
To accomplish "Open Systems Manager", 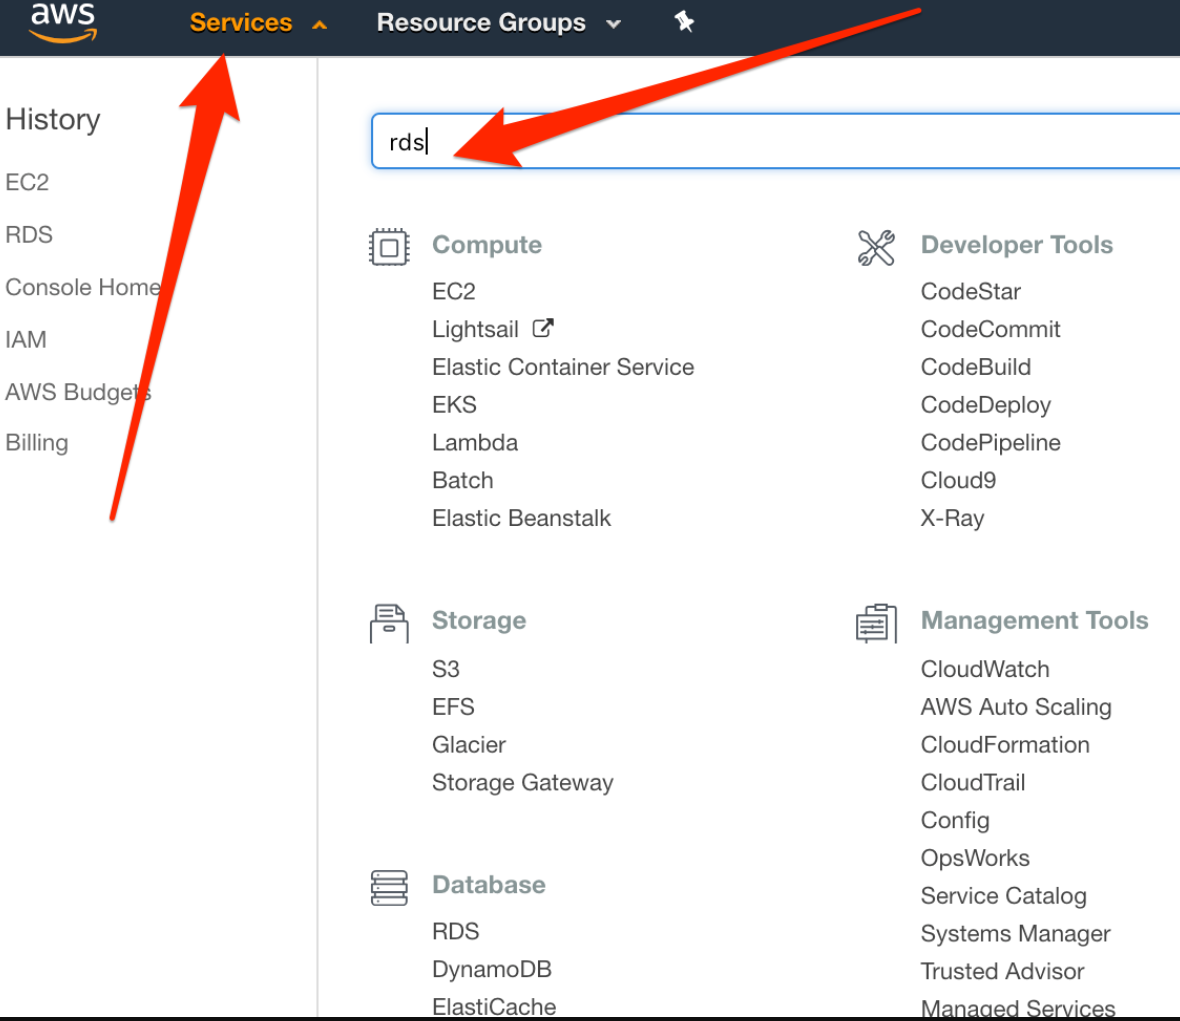I will coord(1015,934).
